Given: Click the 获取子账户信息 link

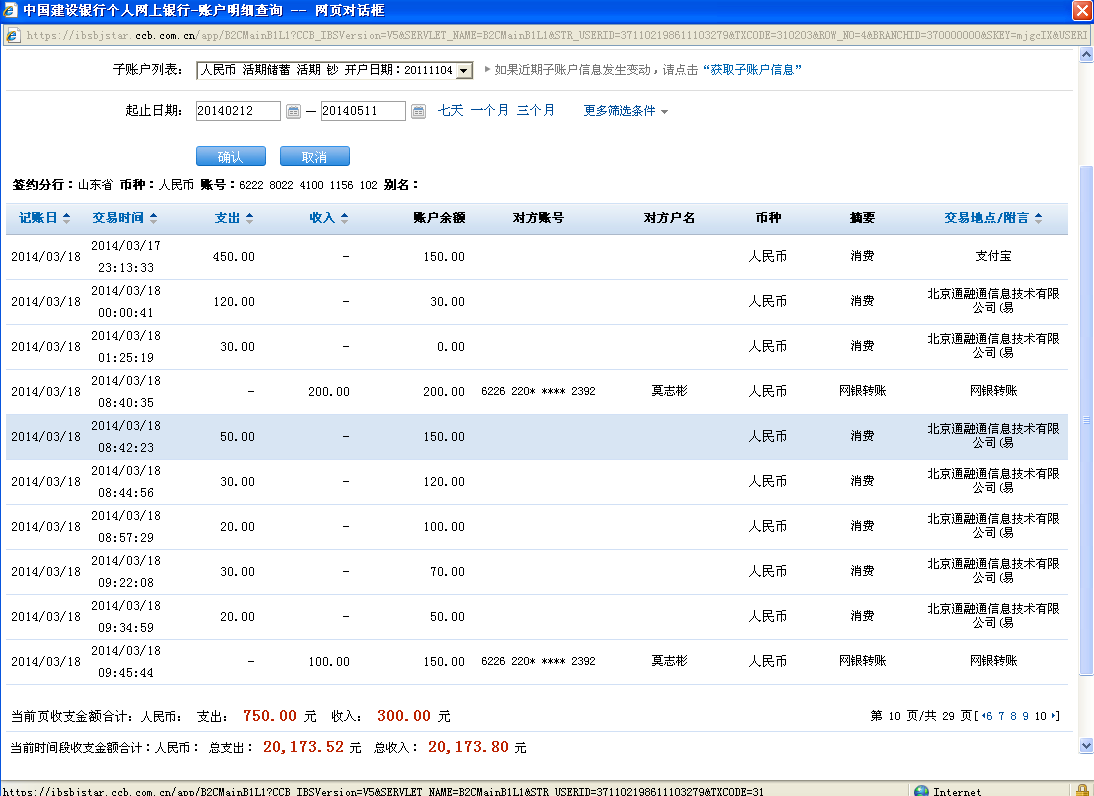Looking at the screenshot, I should pos(752,70).
